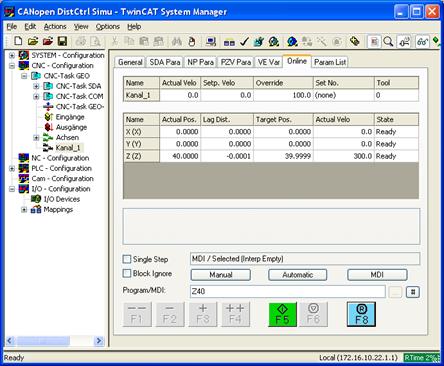The width and height of the screenshot is (444, 366).
Task: Expand the Mappings node
Action: click(24, 210)
